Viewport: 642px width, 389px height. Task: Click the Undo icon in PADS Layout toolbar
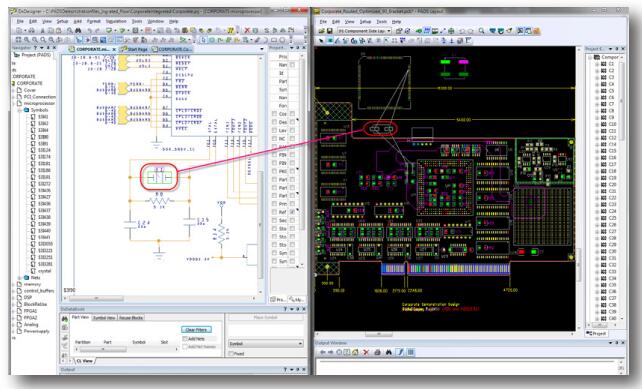click(462, 31)
